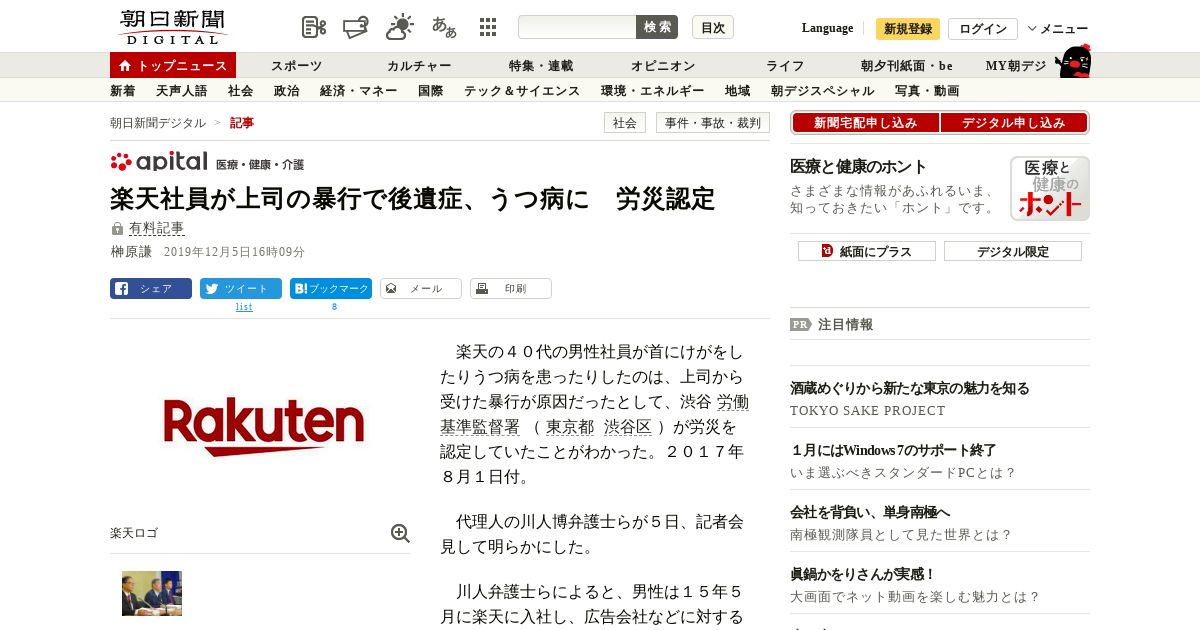
Task: Open the 有料記事 link
Action: click(x=156, y=228)
